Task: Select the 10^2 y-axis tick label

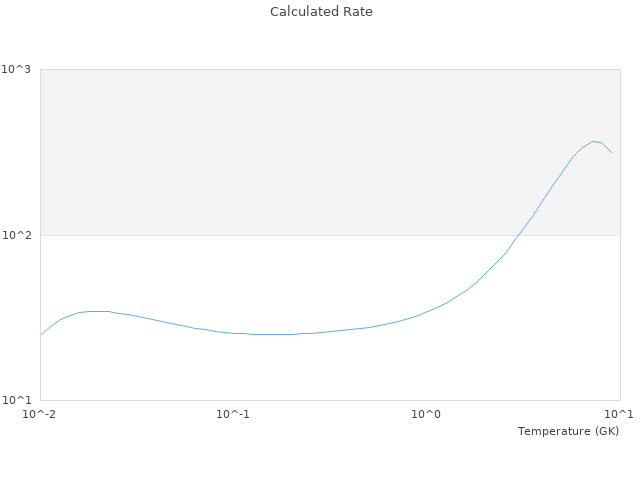Action: pyautogui.click(x=19, y=235)
